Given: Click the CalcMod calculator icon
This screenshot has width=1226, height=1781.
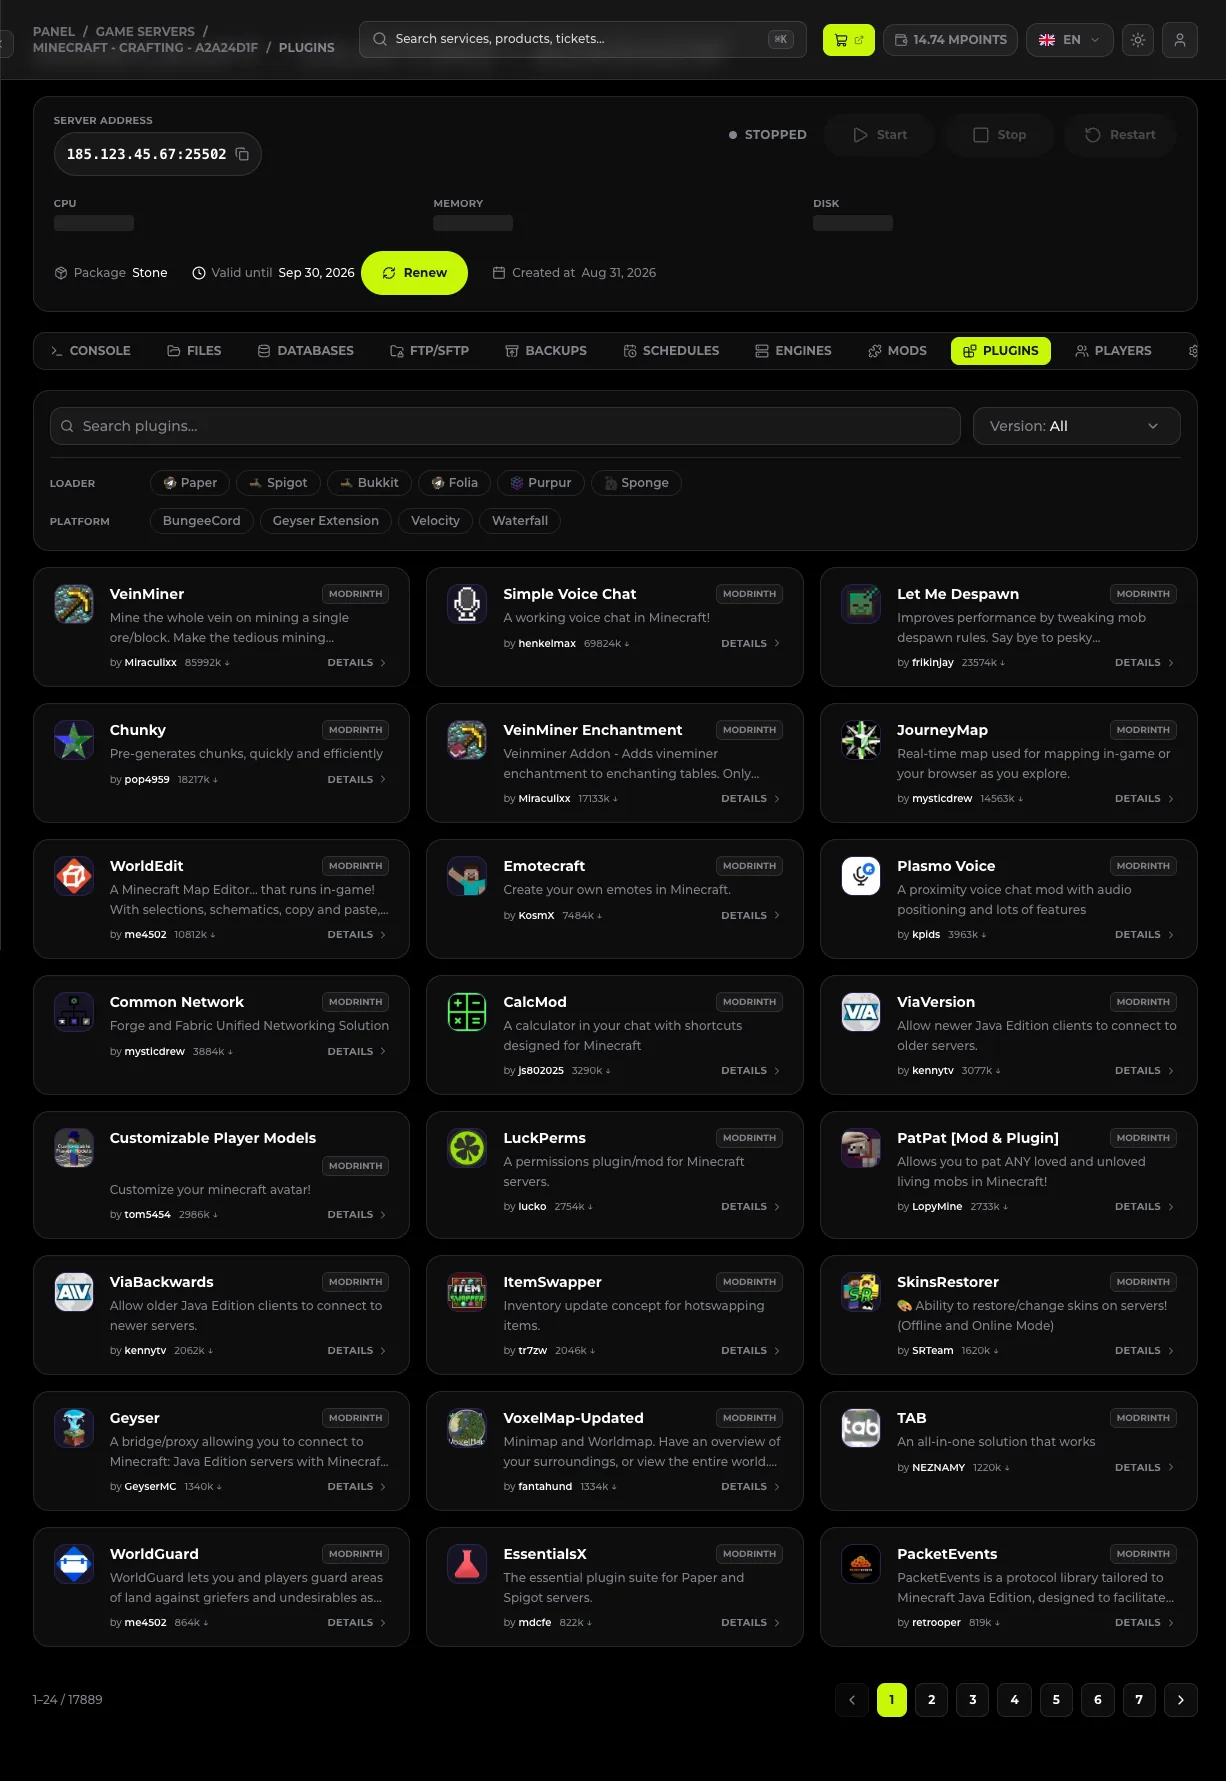Looking at the screenshot, I should click(x=467, y=1012).
